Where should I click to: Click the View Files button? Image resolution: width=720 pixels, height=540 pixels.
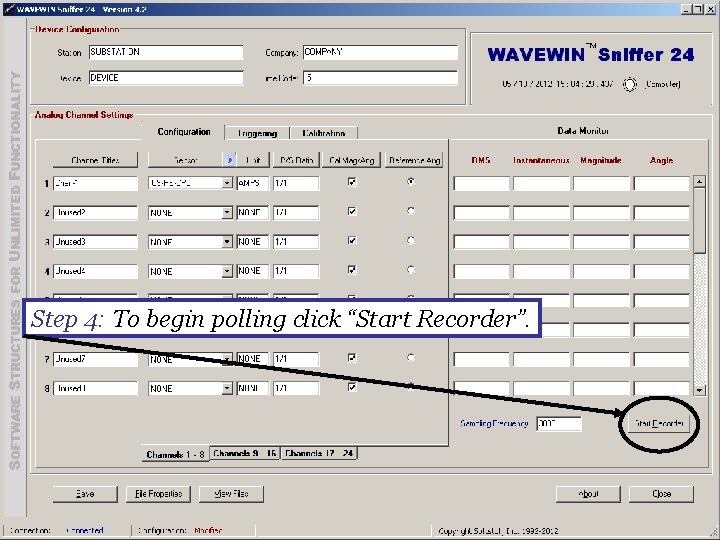231,494
